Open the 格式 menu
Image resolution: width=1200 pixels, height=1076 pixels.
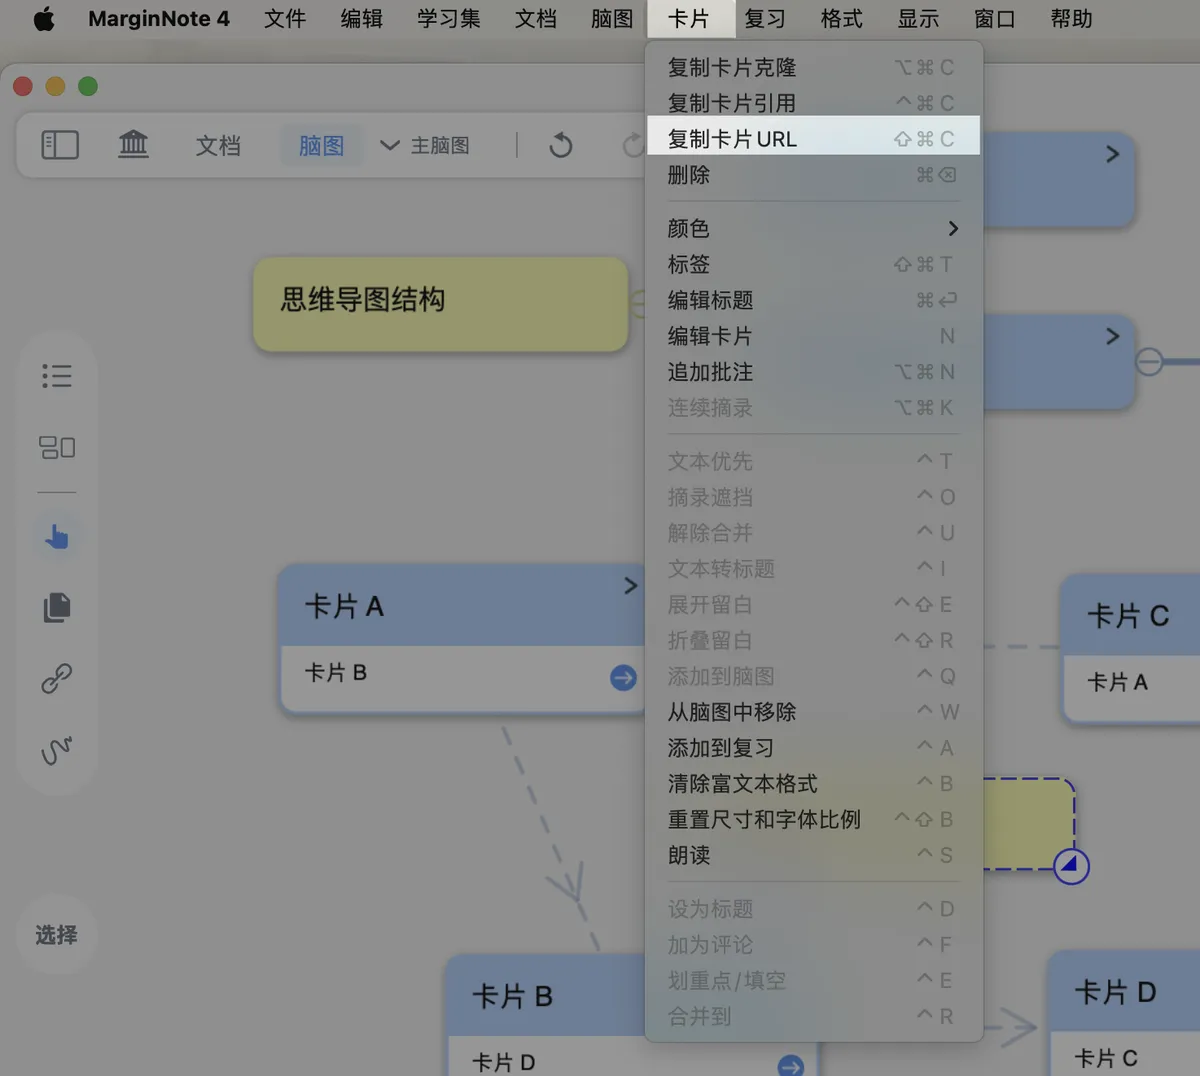pos(841,19)
